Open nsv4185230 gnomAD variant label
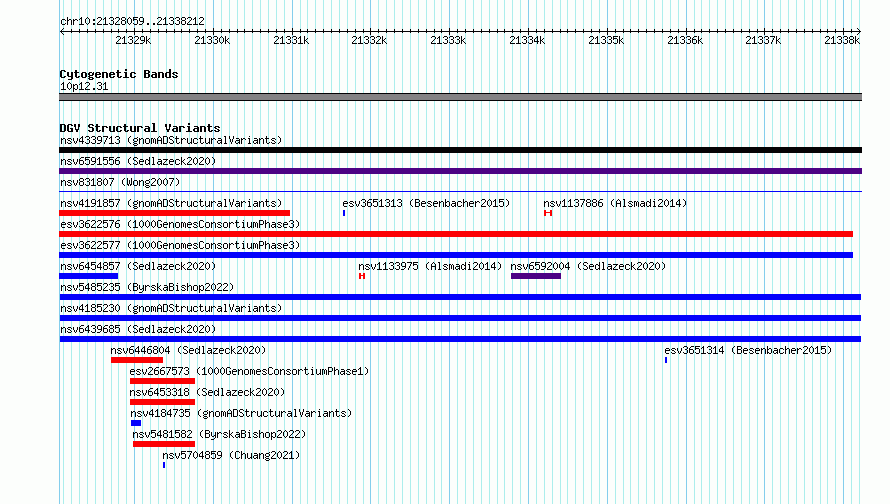890x504 pixels. click(171, 308)
